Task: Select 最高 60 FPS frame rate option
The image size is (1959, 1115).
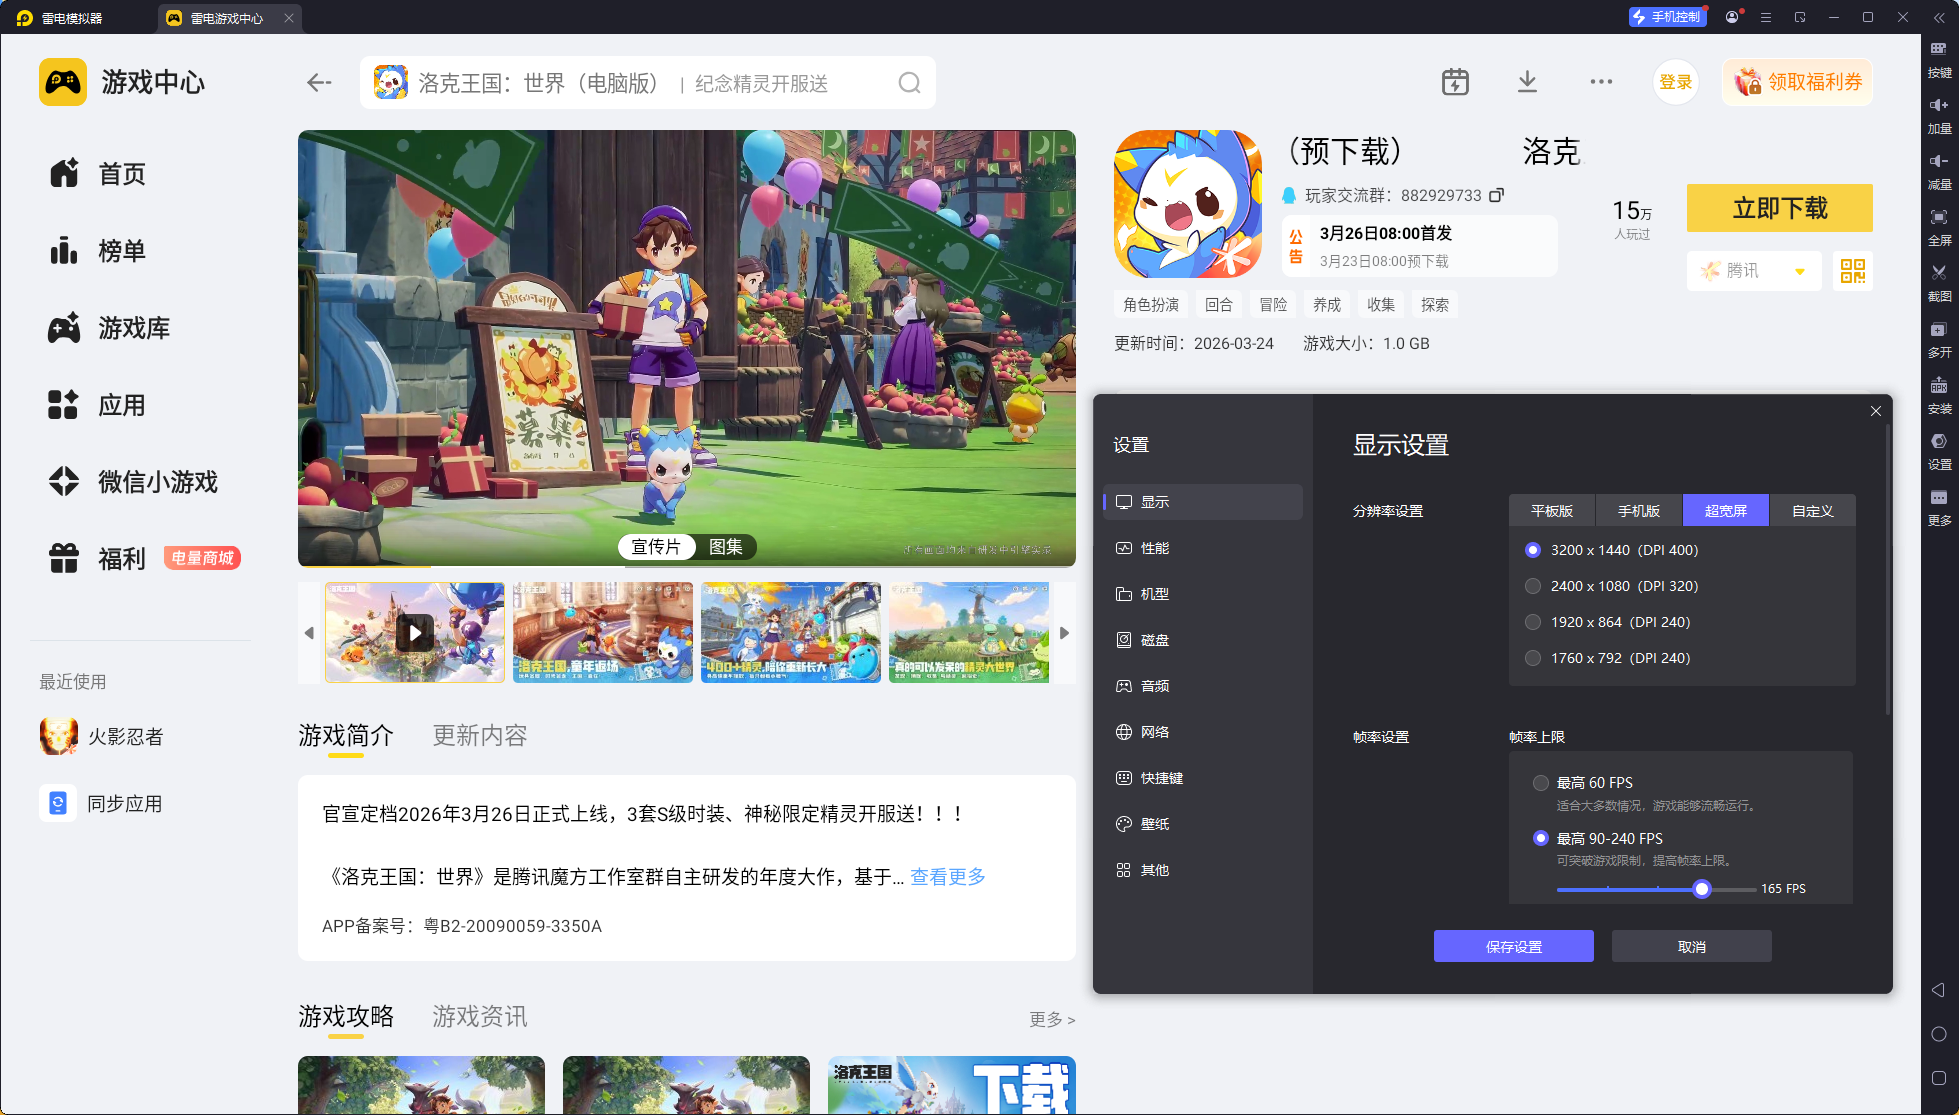Action: tap(1541, 783)
